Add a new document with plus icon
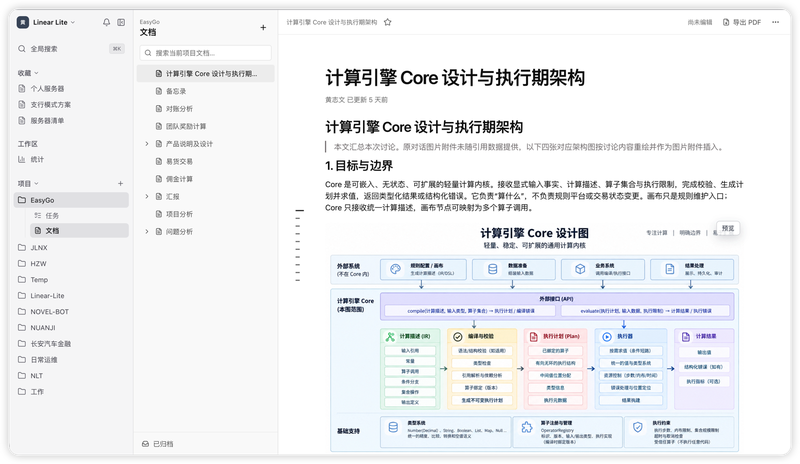 point(263,28)
